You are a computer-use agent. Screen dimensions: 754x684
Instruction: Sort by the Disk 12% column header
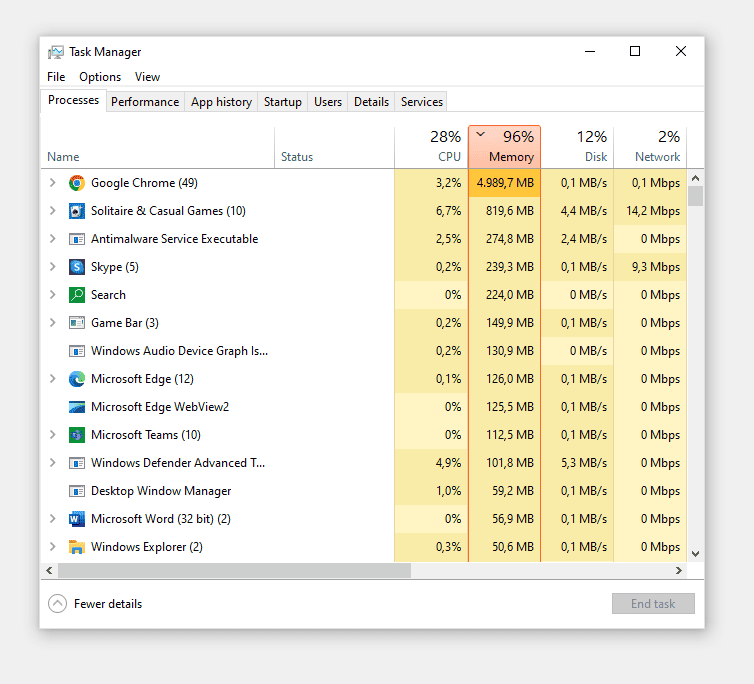click(578, 148)
